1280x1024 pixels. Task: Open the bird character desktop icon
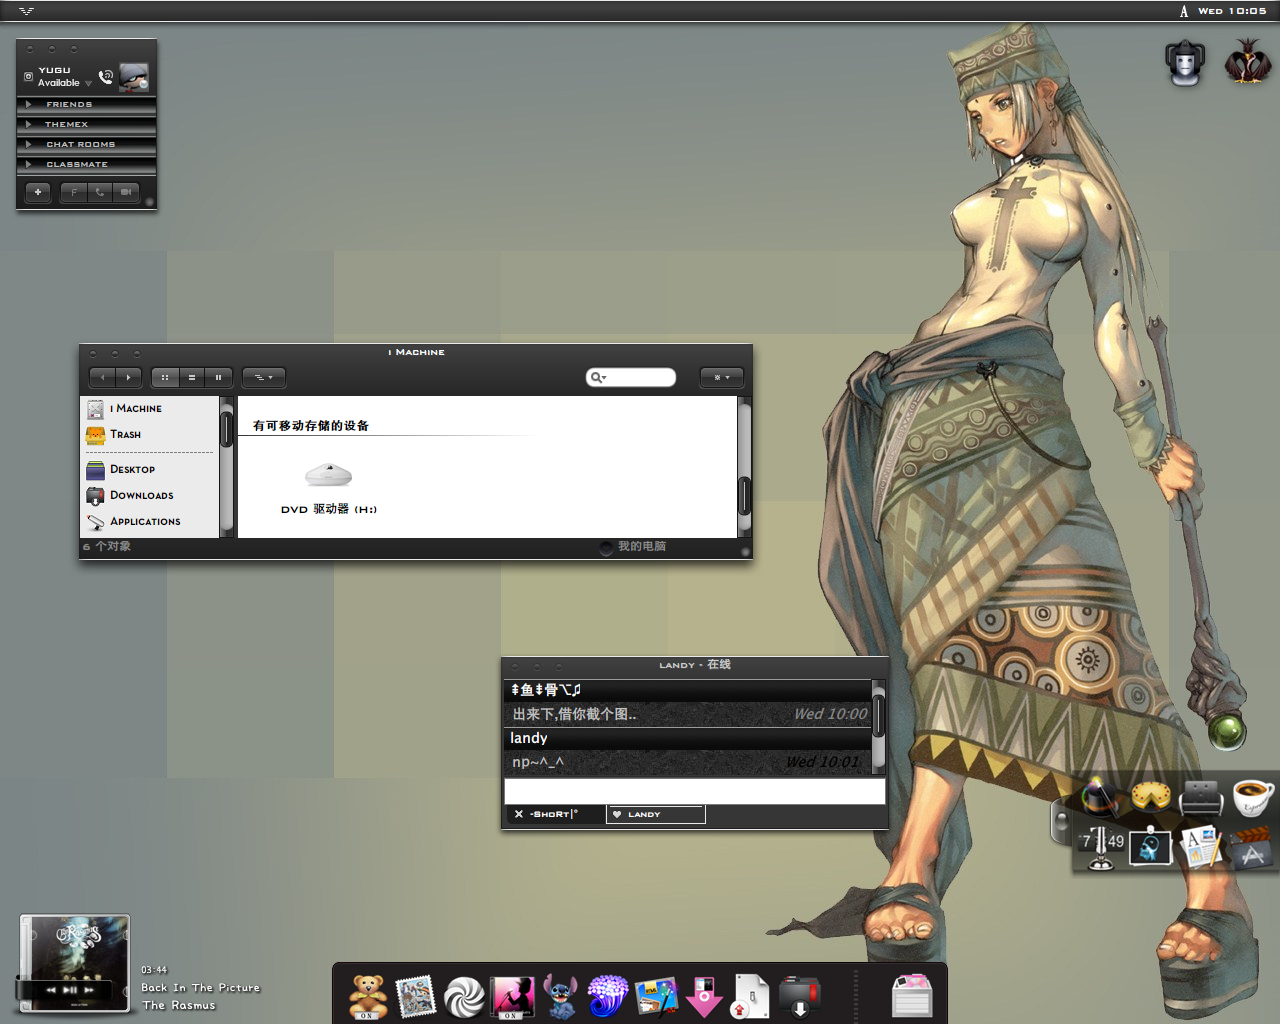[1247, 62]
